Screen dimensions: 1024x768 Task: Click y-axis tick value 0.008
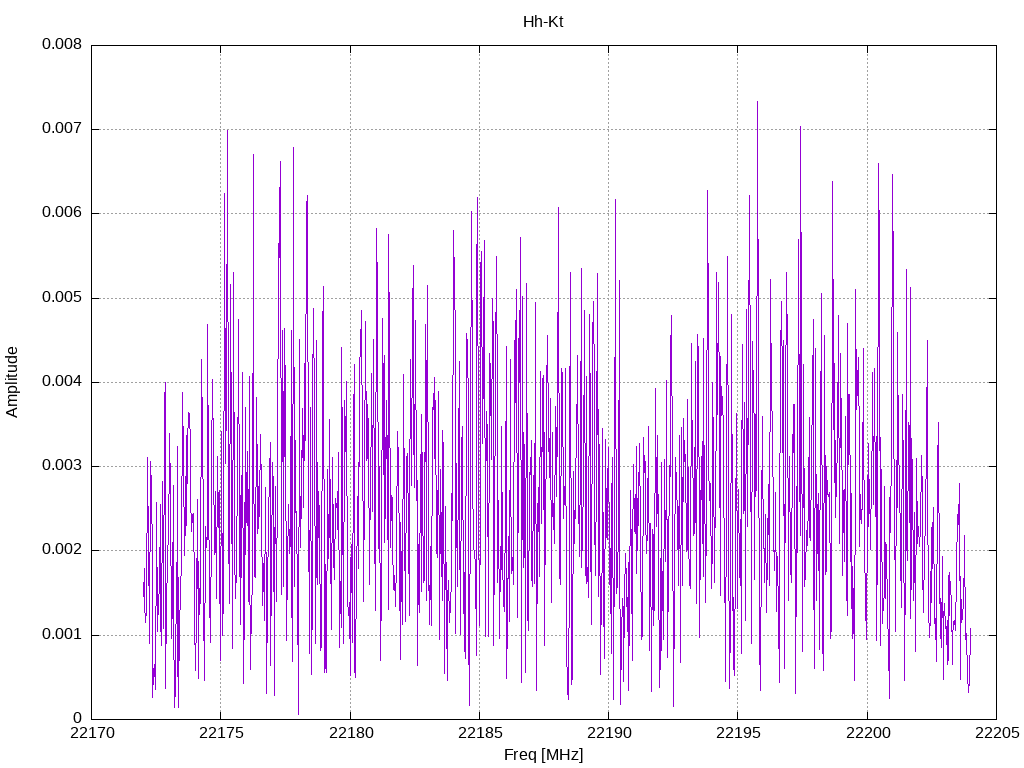click(62, 44)
